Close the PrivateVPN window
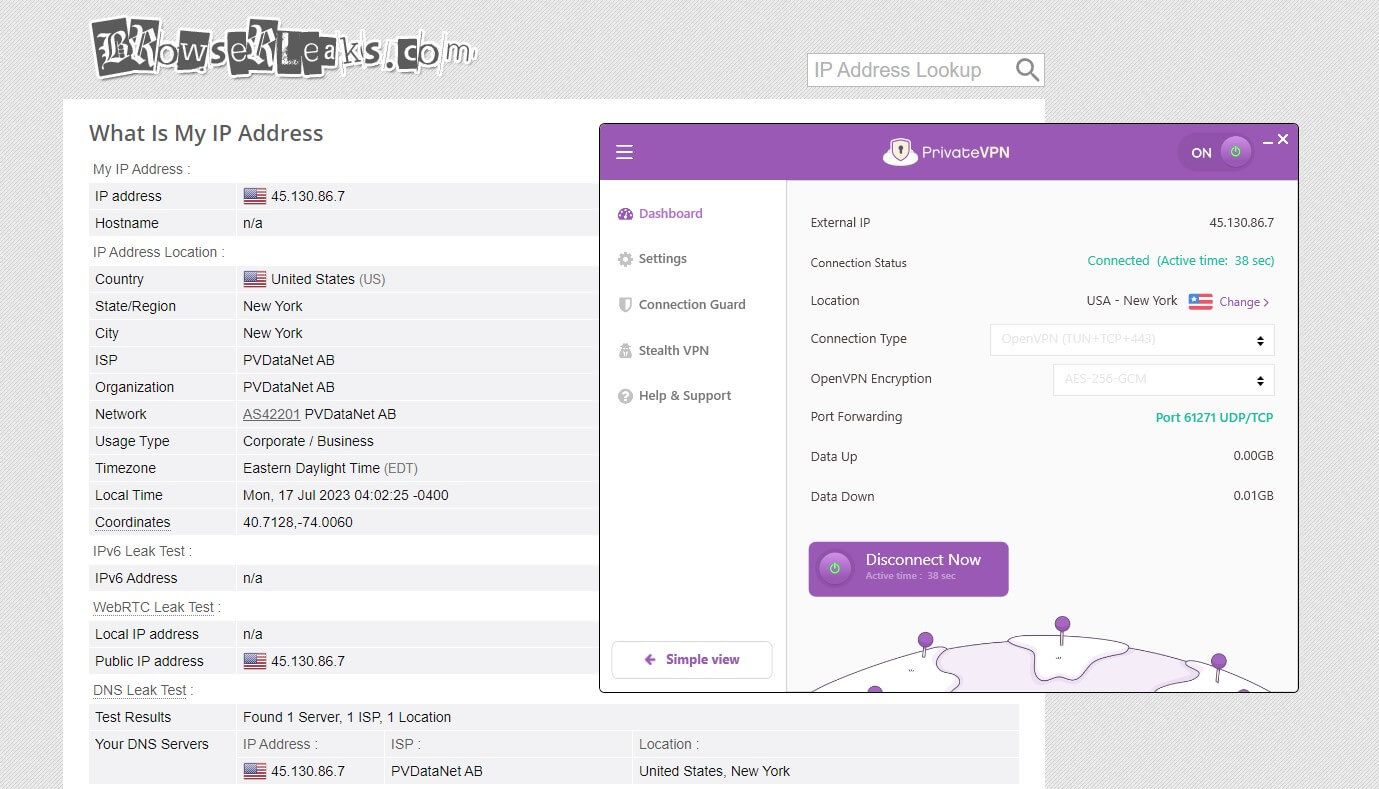This screenshot has width=1379, height=789. [x=1283, y=140]
